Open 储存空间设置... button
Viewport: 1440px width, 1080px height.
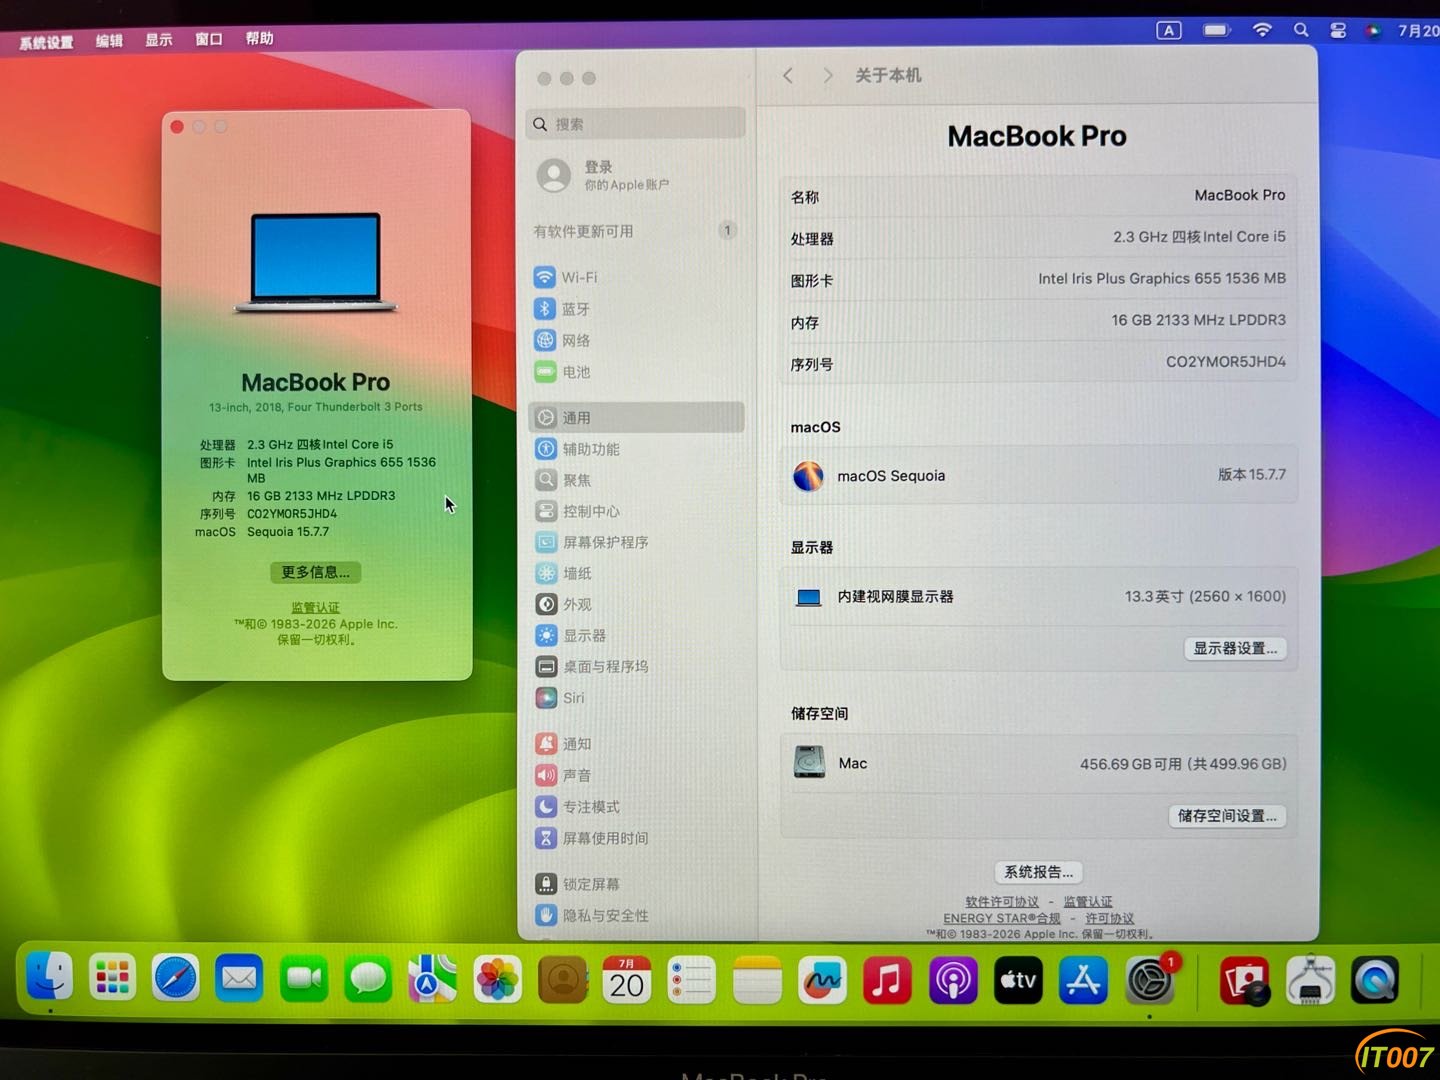point(1227,816)
